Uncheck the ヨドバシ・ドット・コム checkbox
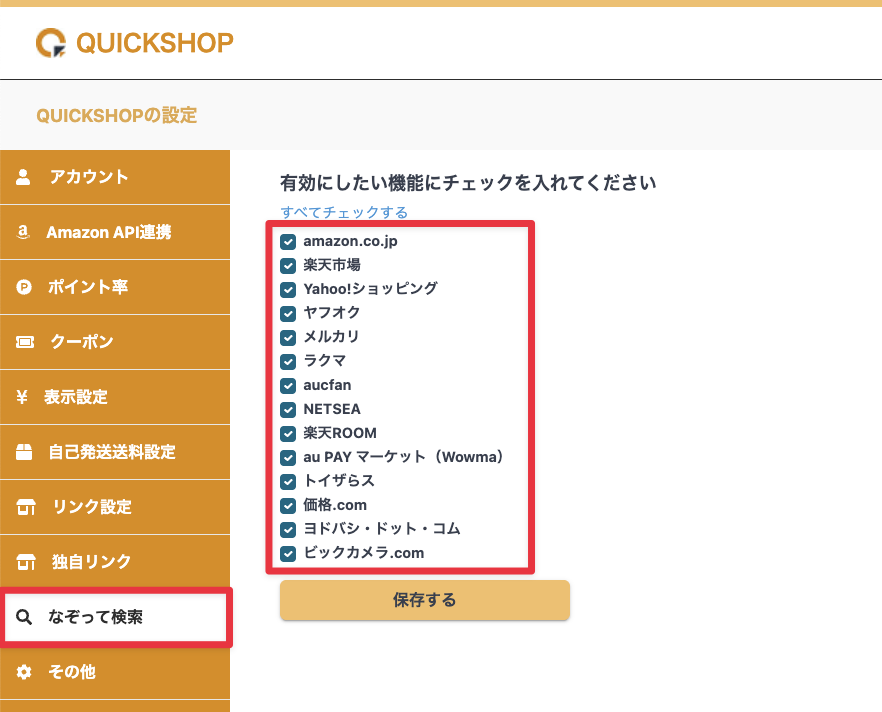882x712 pixels. click(x=288, y=529)
